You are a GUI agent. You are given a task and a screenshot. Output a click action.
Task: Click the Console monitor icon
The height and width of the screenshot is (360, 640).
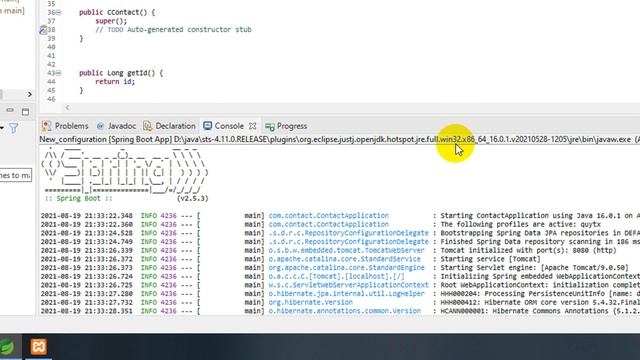click(x=208, y=126)
